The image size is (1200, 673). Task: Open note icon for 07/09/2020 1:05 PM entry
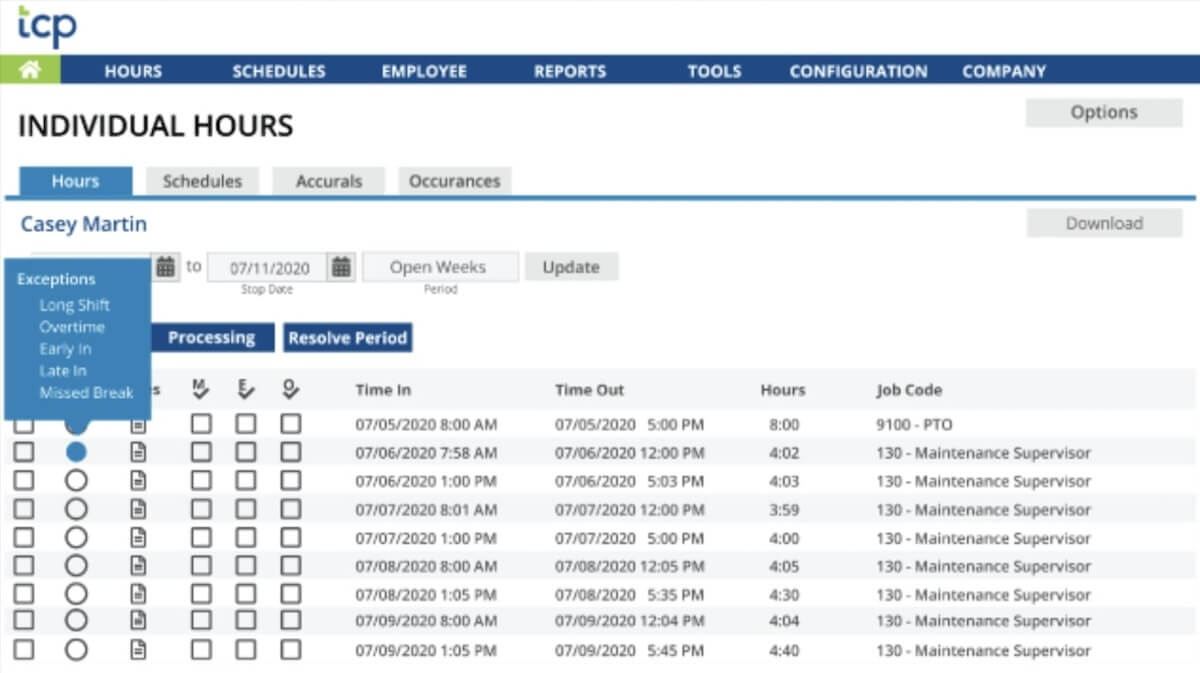[138, 651]
